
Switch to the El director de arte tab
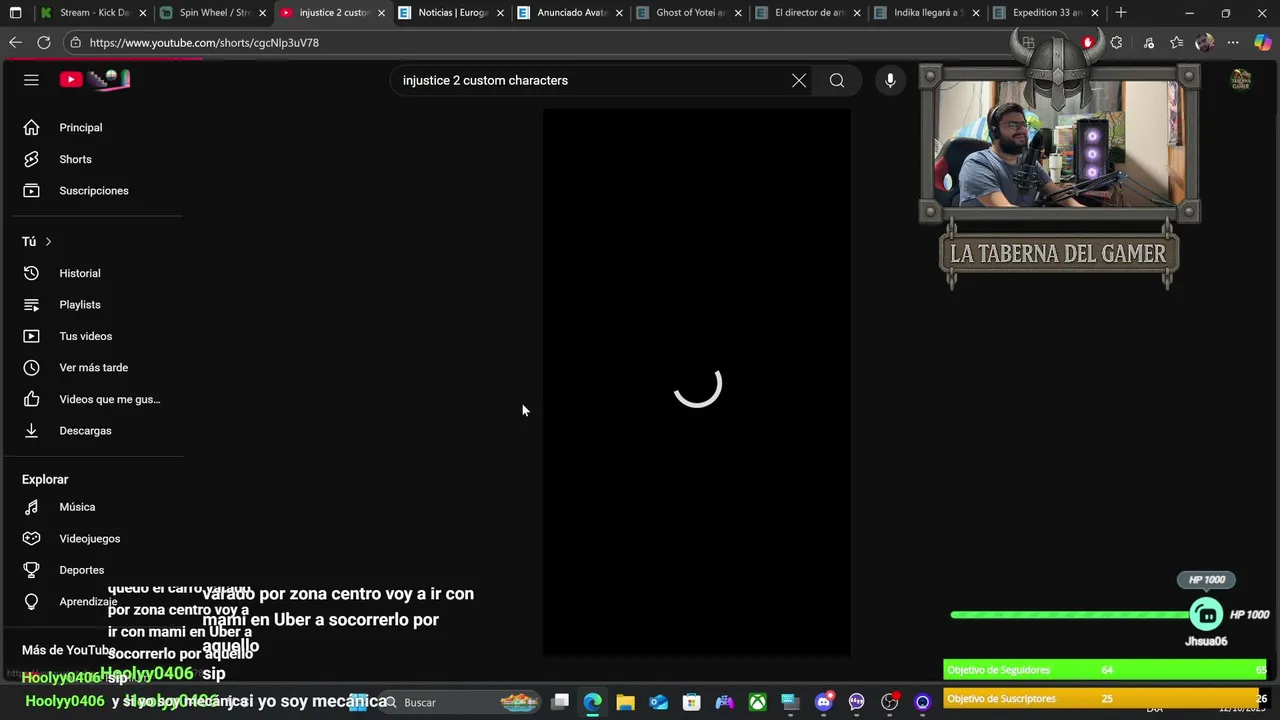coord(808,13)
